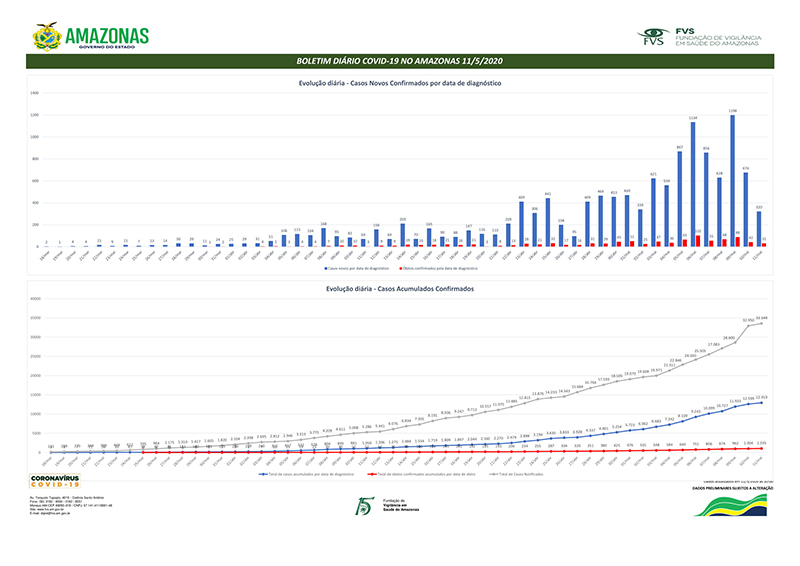Click the final grey line point 33.644

[x=763, y=323]
